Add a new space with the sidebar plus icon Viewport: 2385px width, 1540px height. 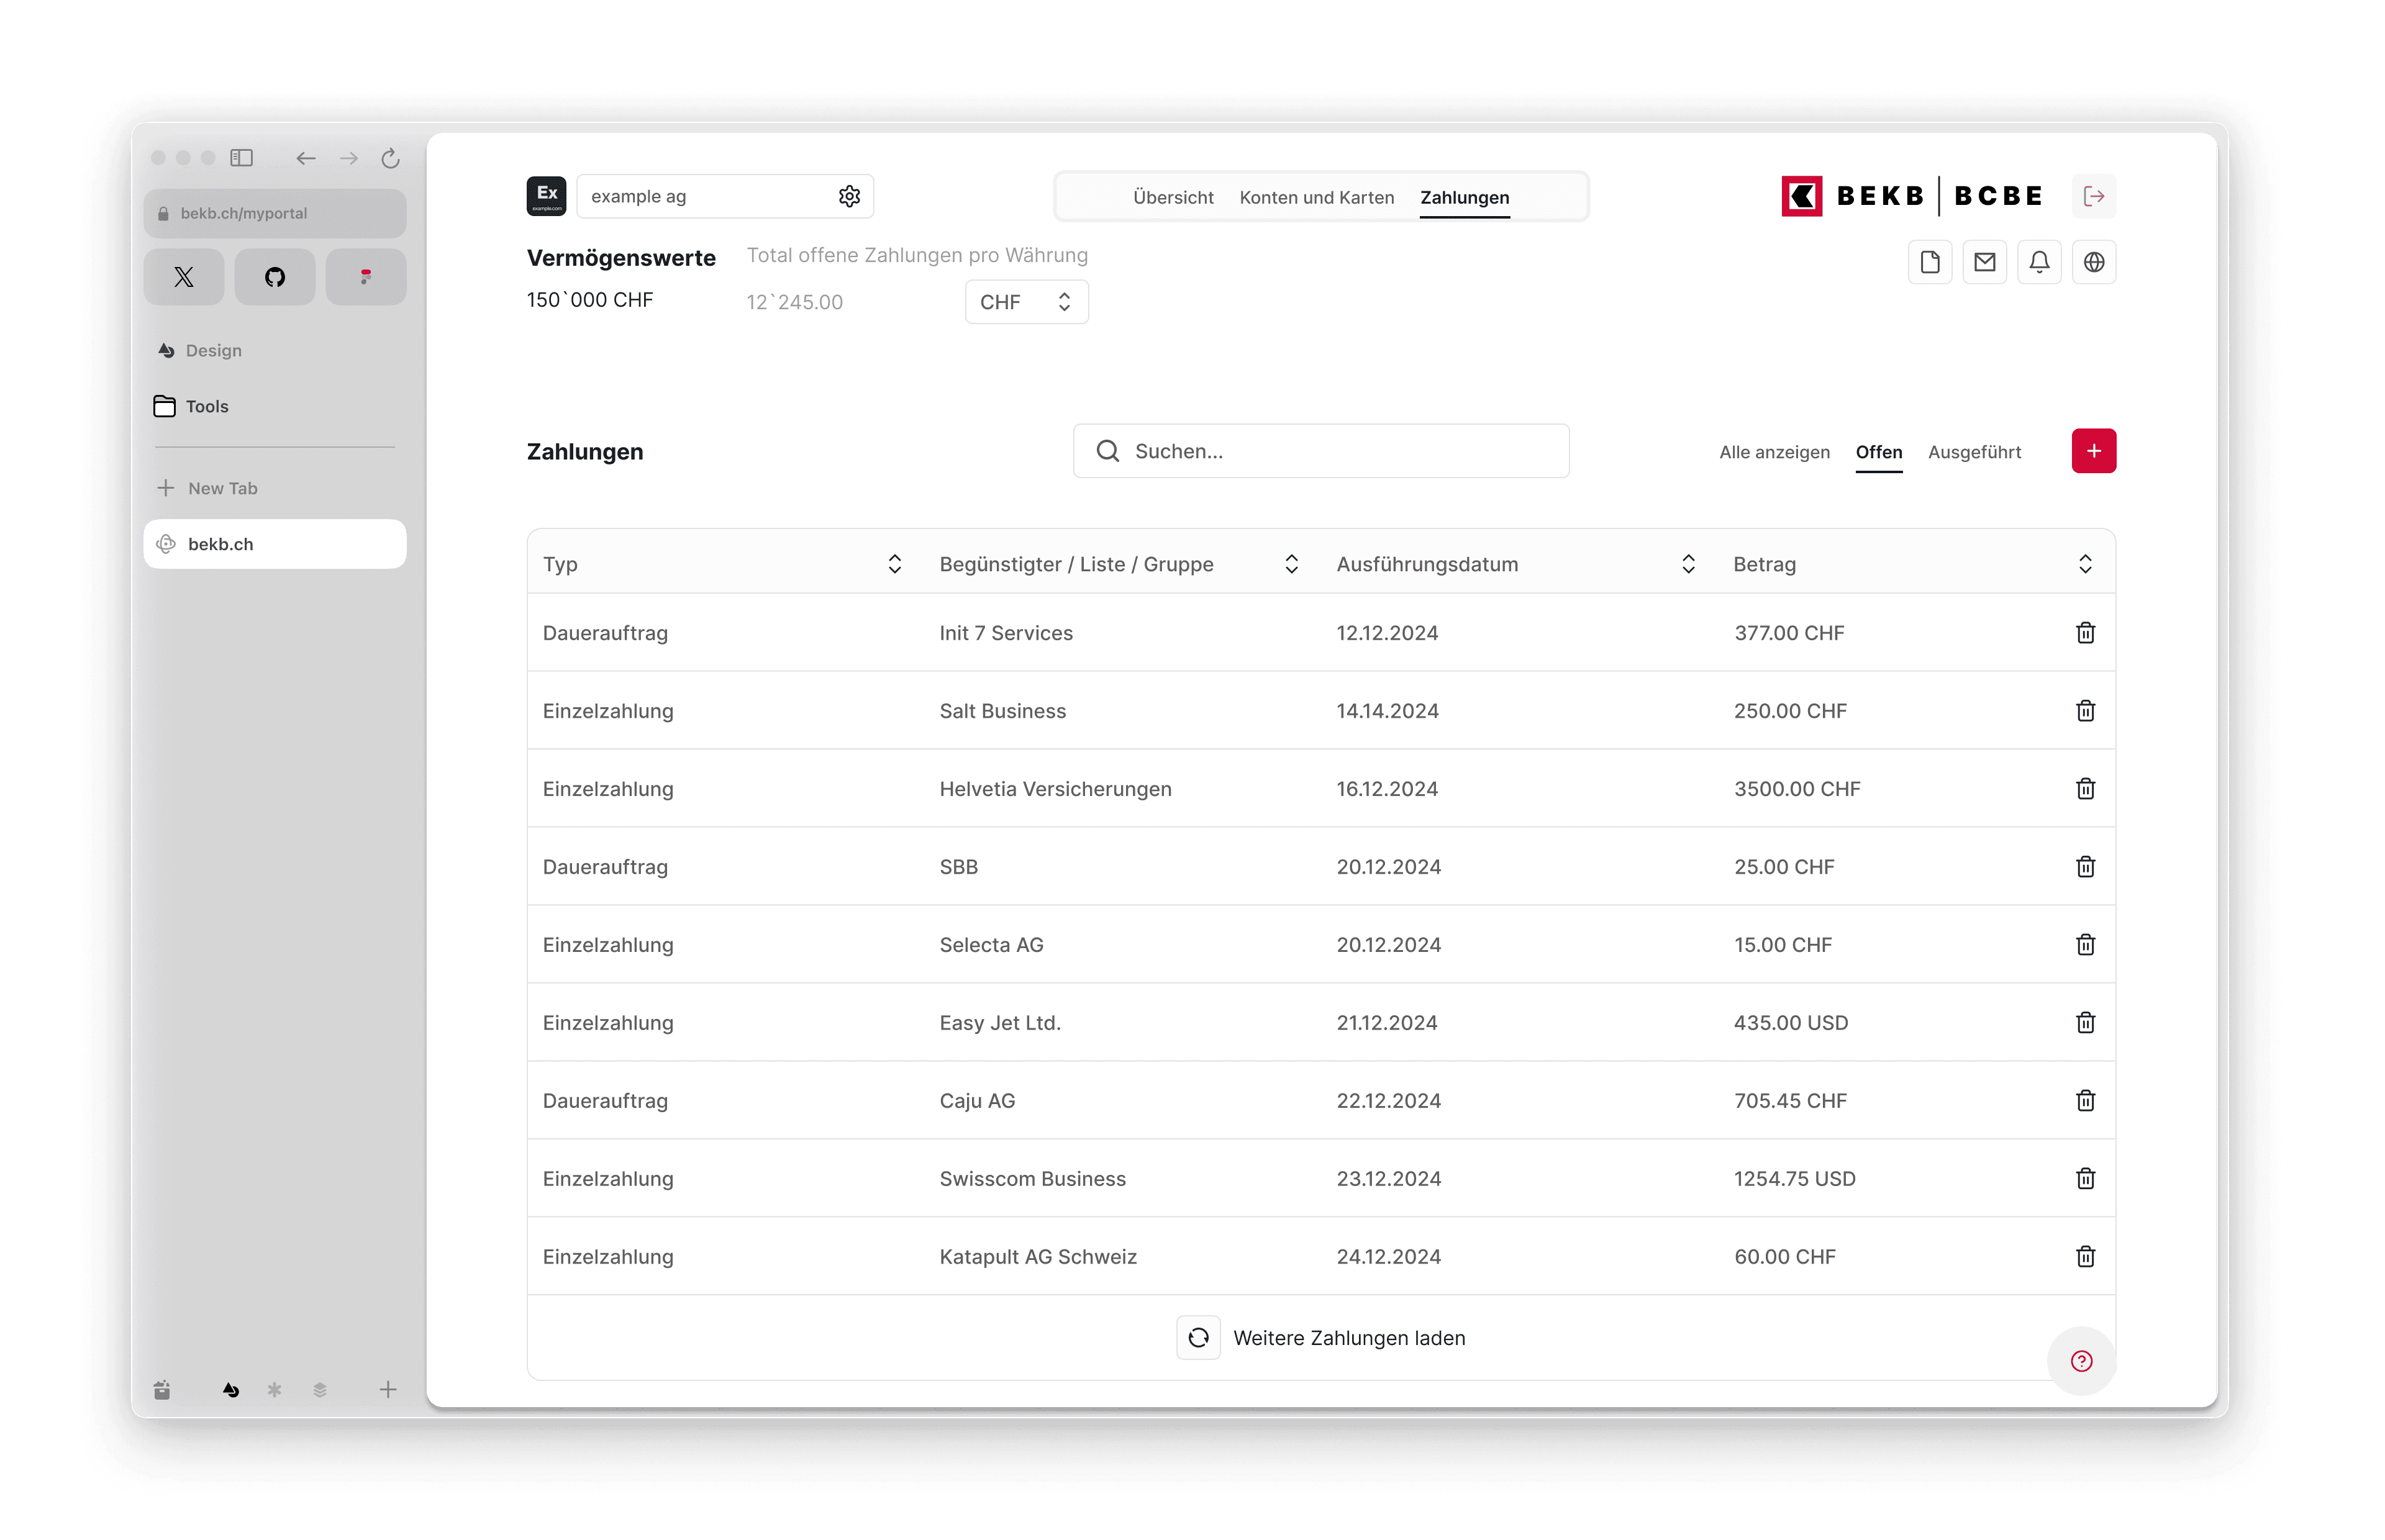pos(388,1389)
